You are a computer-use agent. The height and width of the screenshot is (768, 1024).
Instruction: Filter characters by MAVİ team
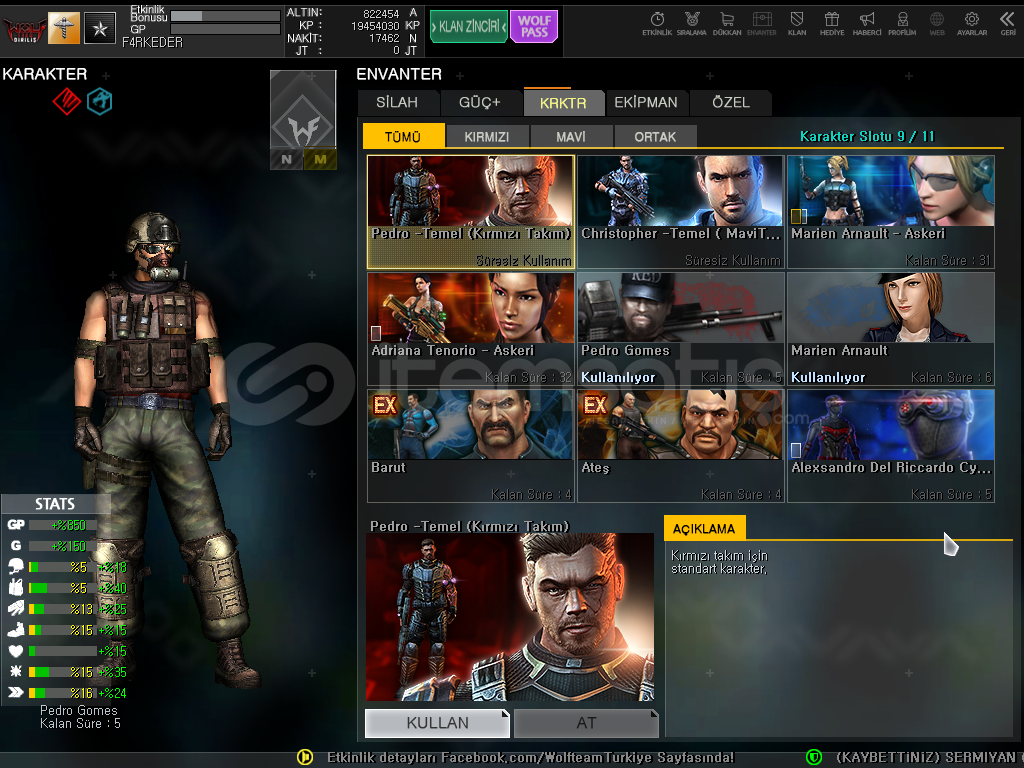[x=571, y=136]
